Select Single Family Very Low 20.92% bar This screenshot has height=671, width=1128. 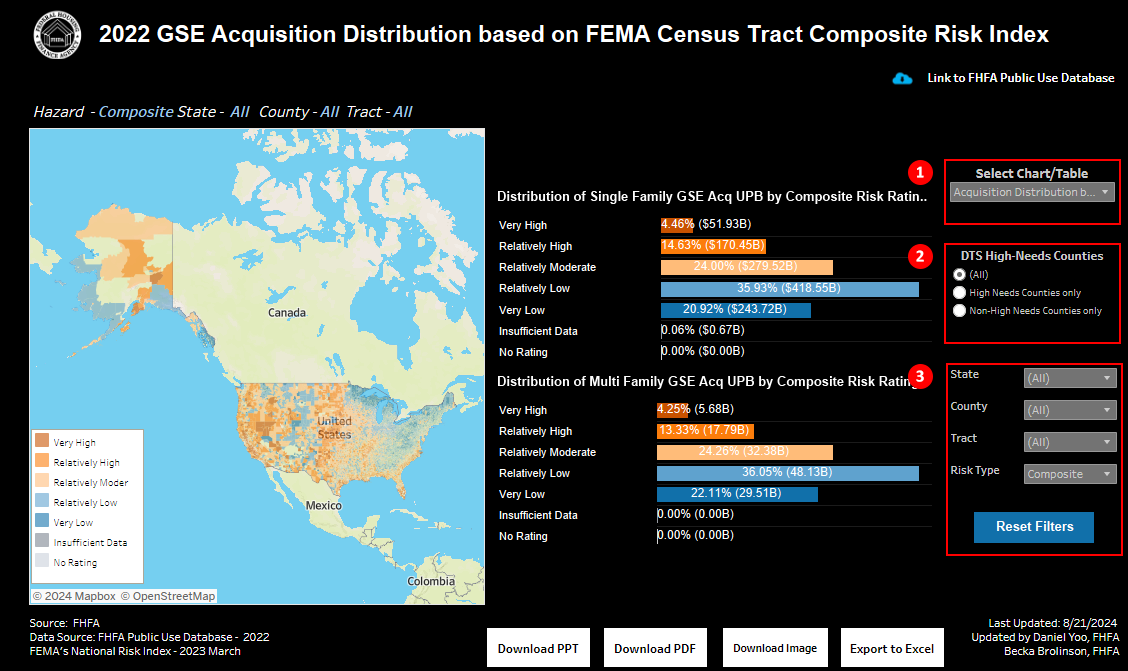736,310
